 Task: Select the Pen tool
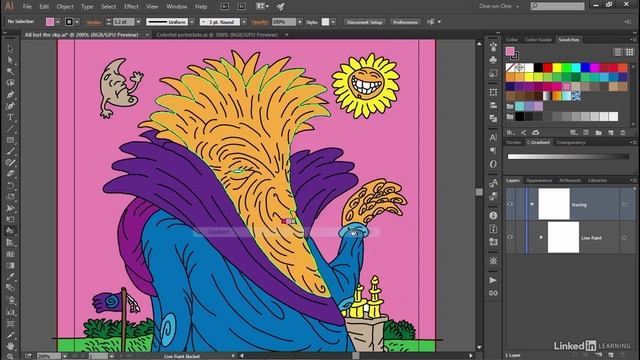10,95
